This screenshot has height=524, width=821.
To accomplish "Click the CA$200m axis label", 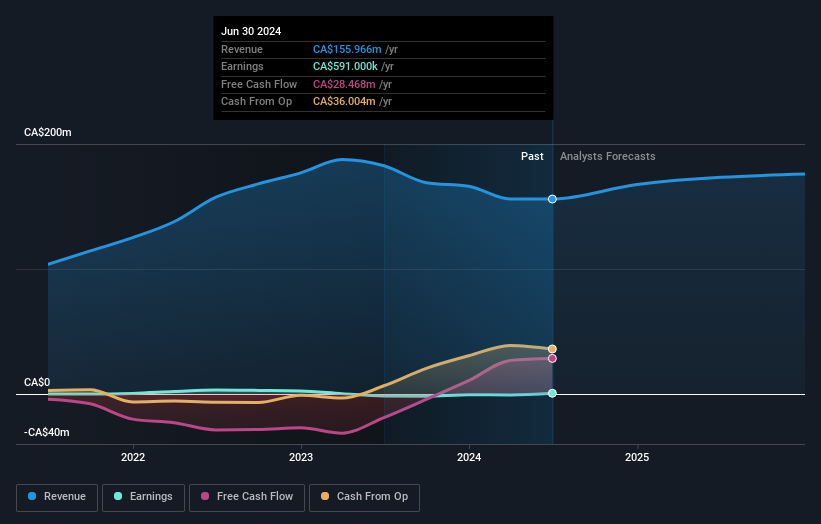I will tap(48, 132).
